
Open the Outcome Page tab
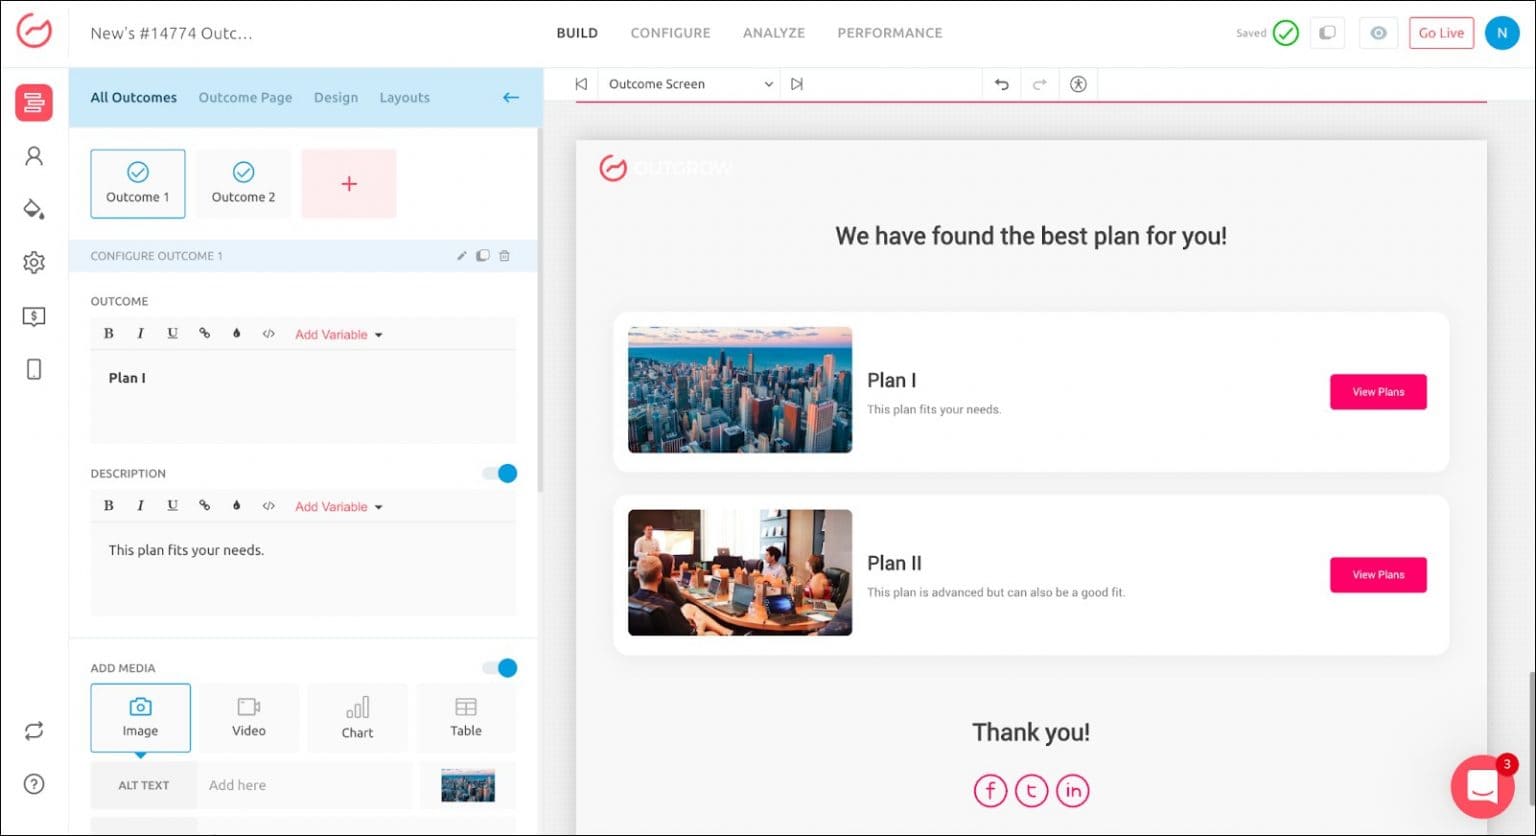click(x=245, y=98)
